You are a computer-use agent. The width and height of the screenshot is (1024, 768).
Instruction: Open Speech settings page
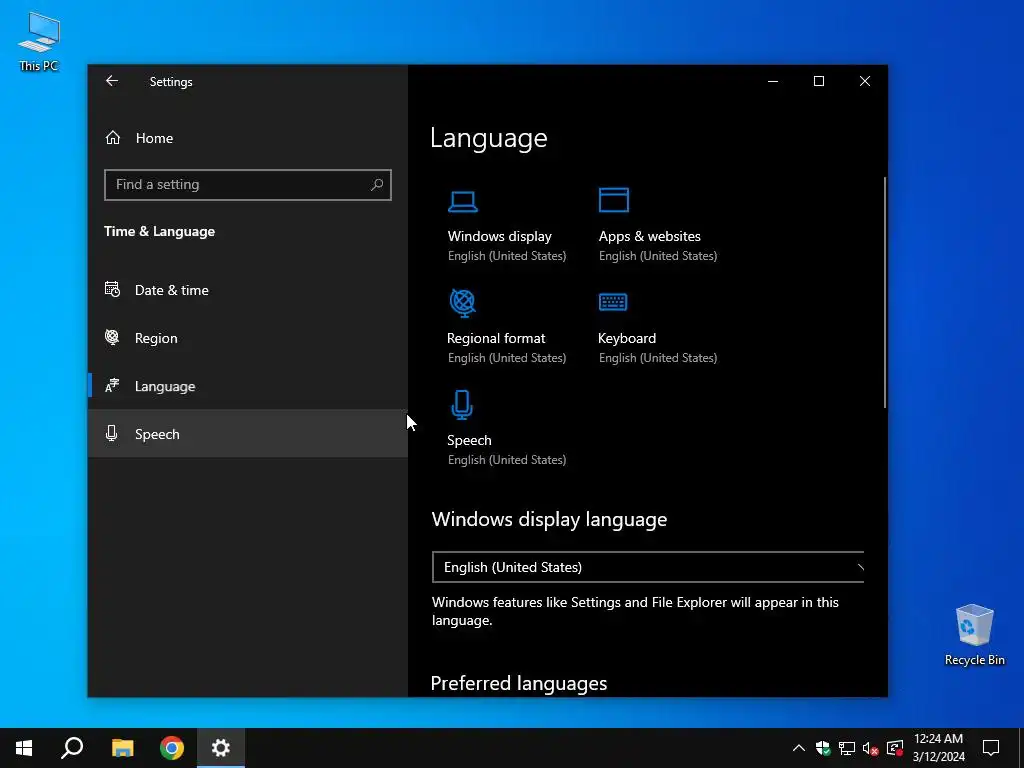(248, 434)
